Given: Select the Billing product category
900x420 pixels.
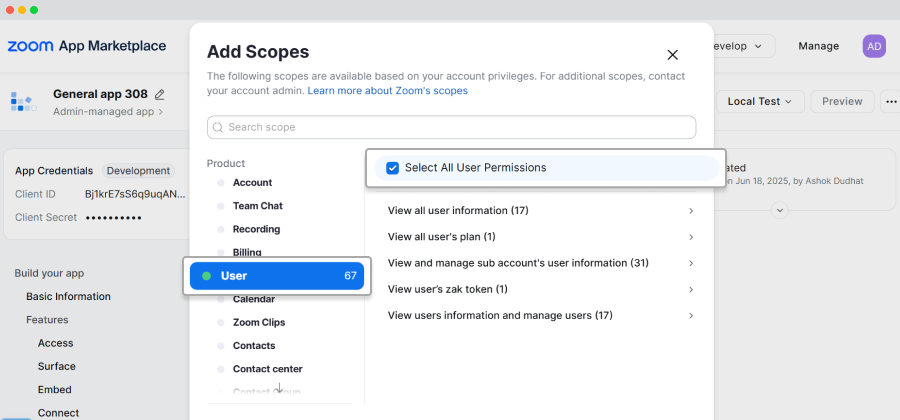Looking at the screenshot, I should (247, 252).
